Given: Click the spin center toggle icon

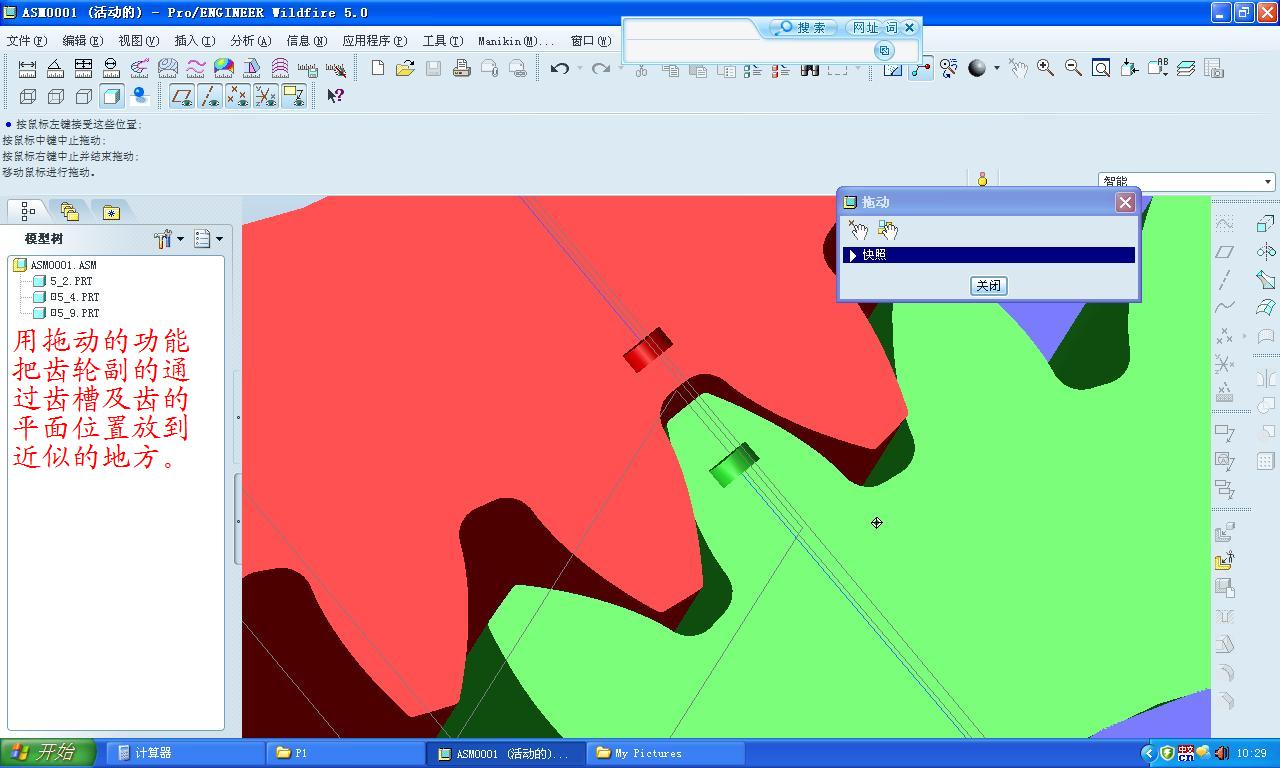Looking at the screenshot, I should click(920, 68).
